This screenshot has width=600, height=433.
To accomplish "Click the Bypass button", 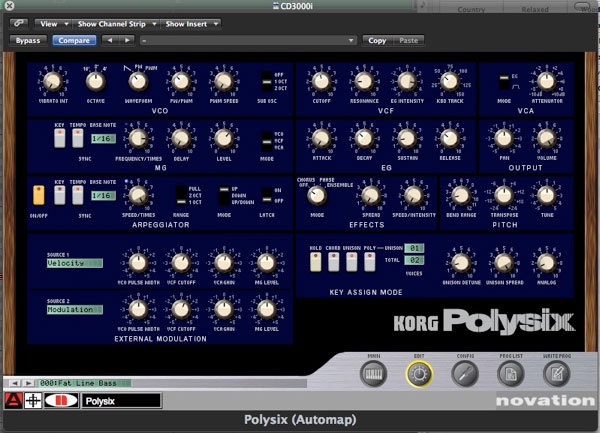I will [28, 40].
